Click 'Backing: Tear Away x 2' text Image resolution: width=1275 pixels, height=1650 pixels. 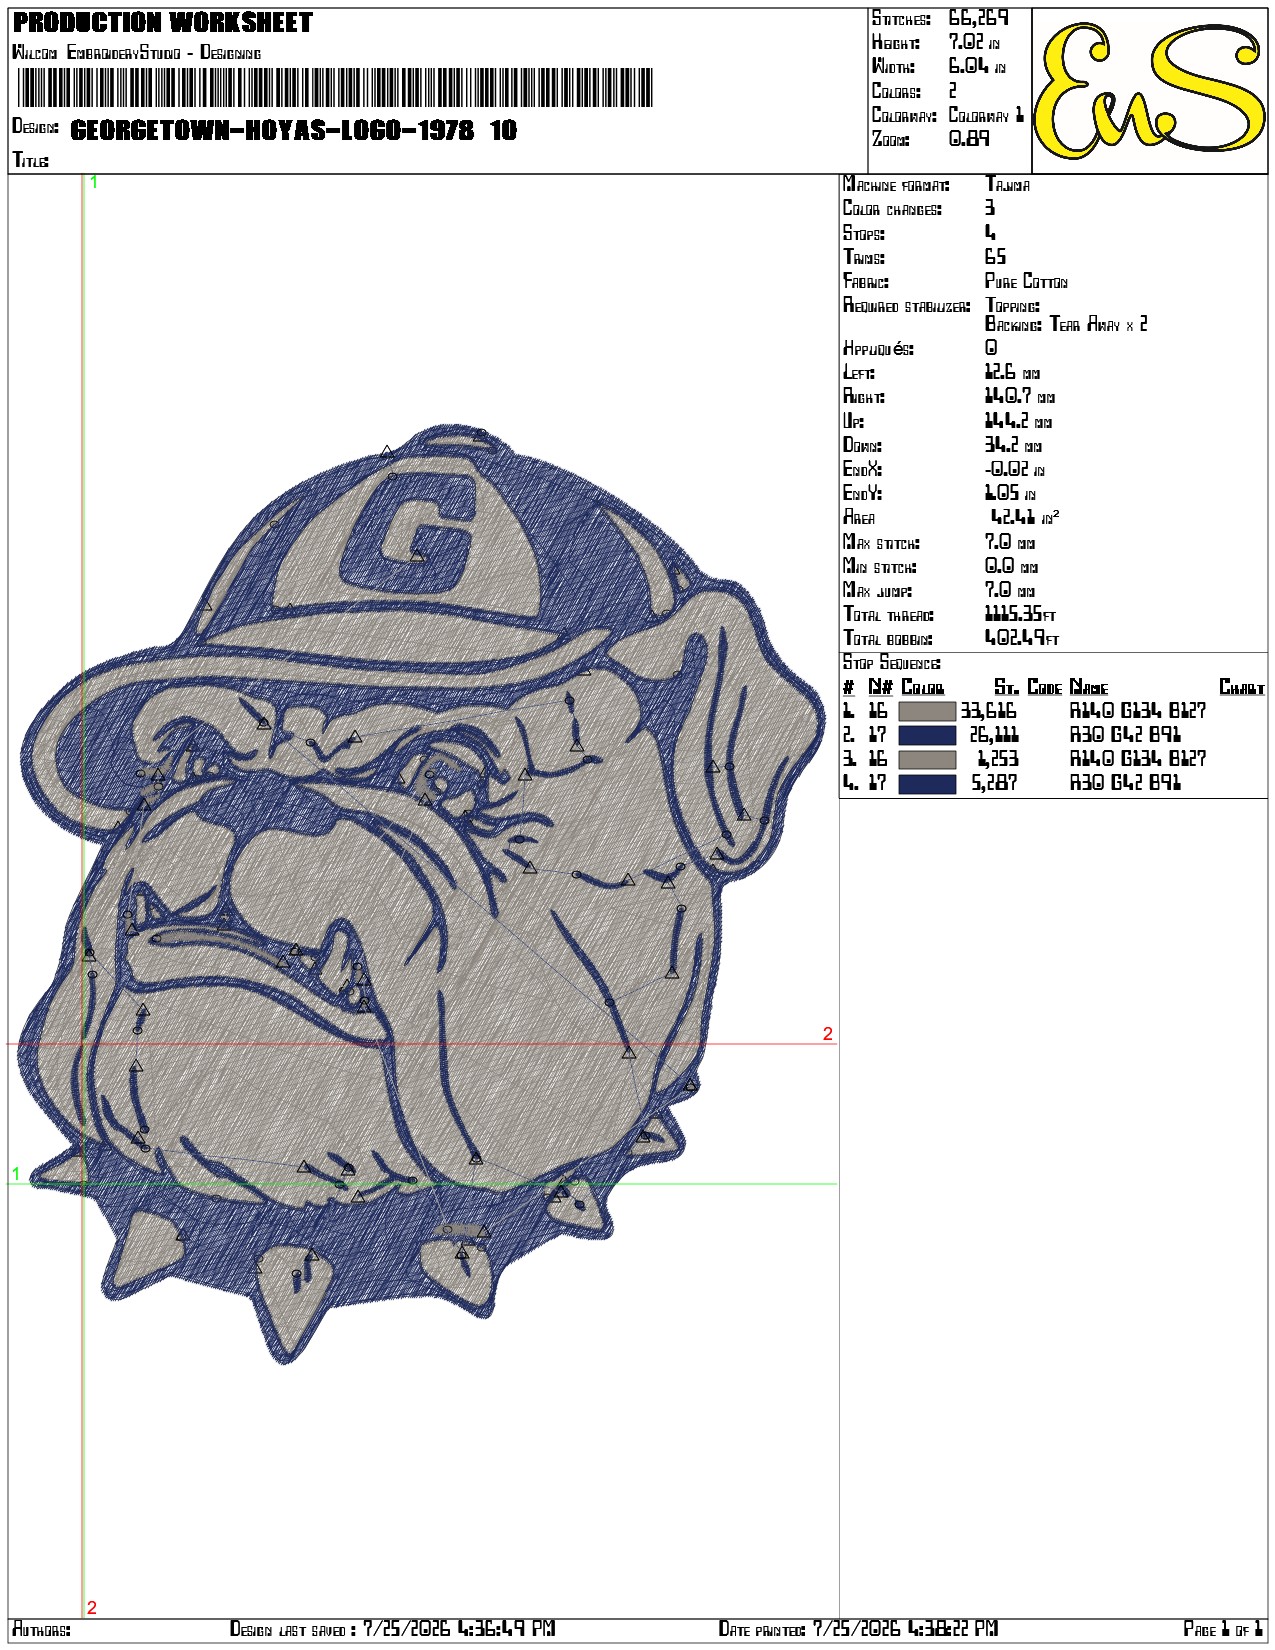(x=1066, y=324)
